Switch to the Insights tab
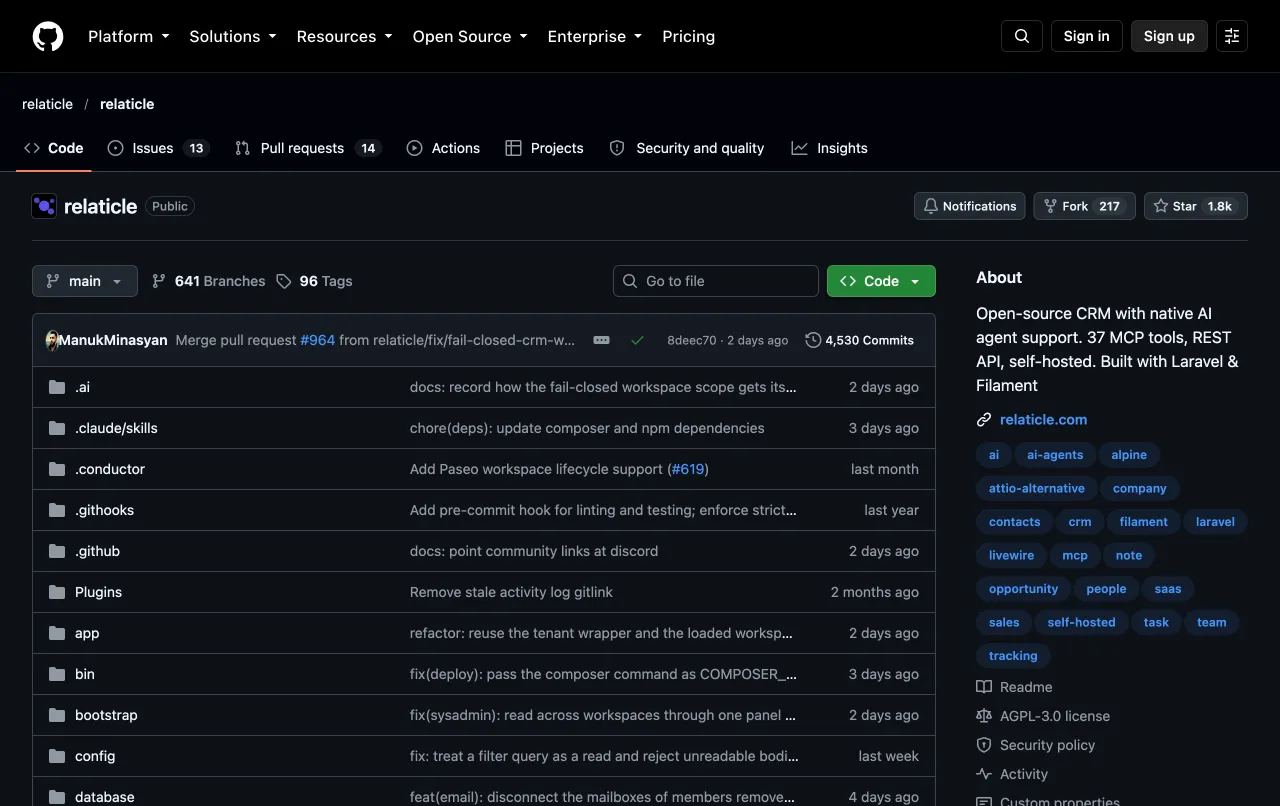 [x=830, y=148]
